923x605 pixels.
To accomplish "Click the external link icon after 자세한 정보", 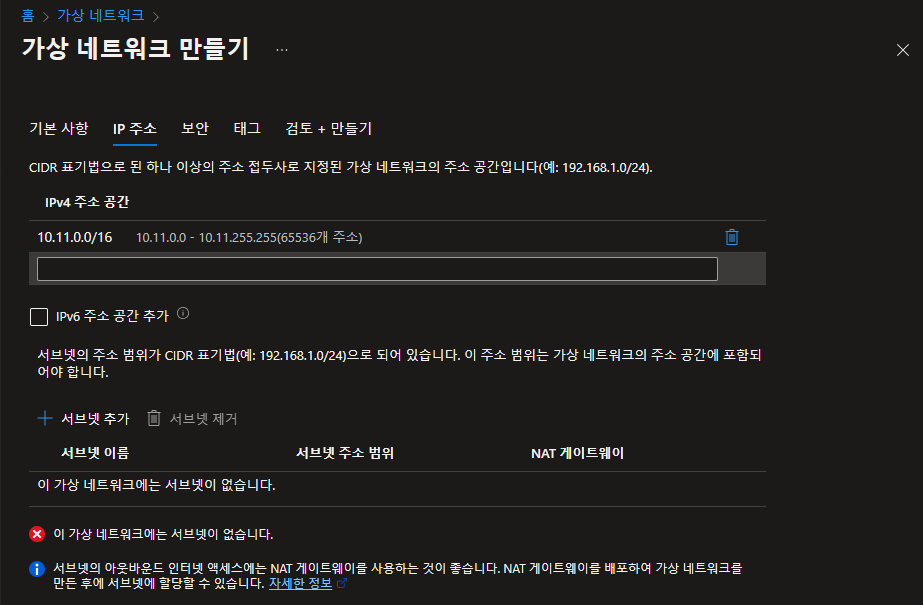I will tap(341, 583).
